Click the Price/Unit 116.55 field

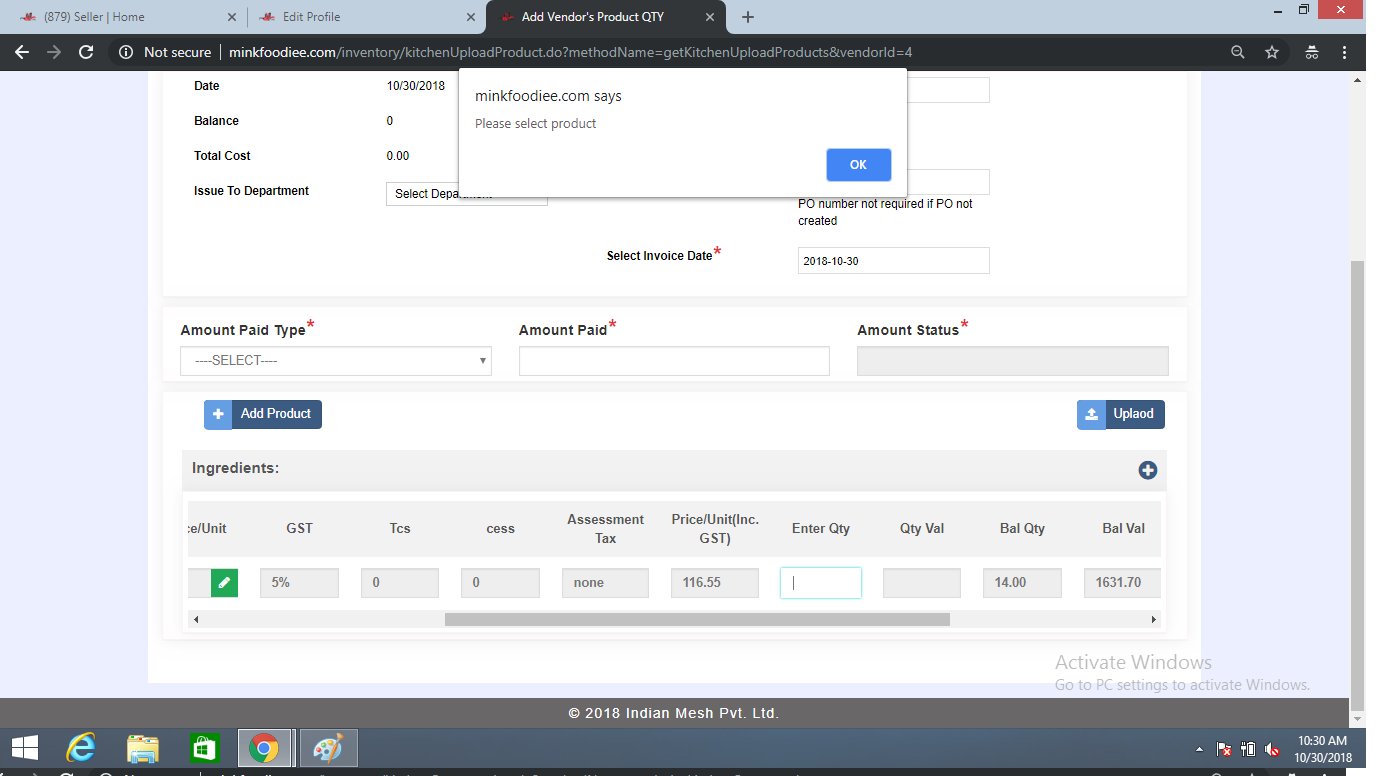(x=715, y=583)
